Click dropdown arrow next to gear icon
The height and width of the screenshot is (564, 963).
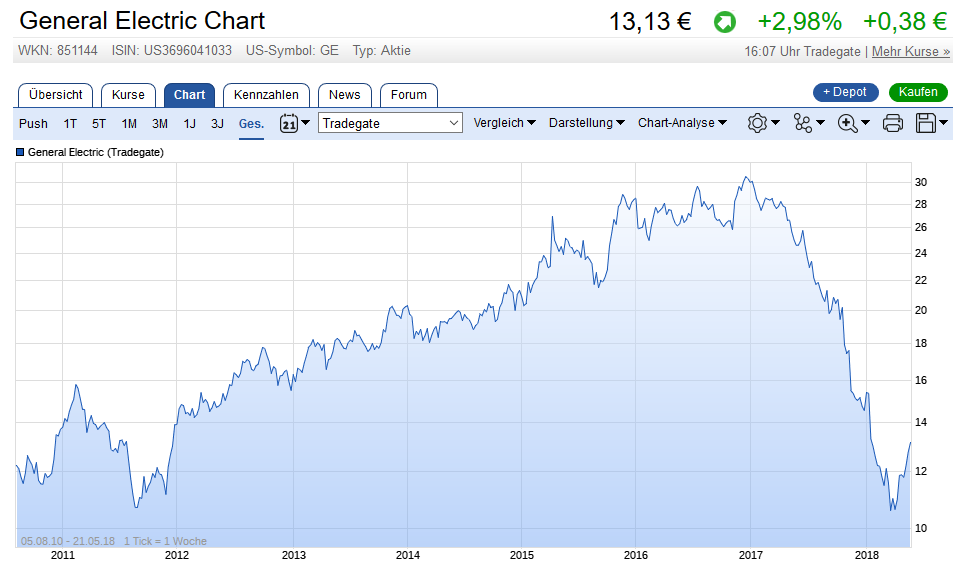[775, 123]
